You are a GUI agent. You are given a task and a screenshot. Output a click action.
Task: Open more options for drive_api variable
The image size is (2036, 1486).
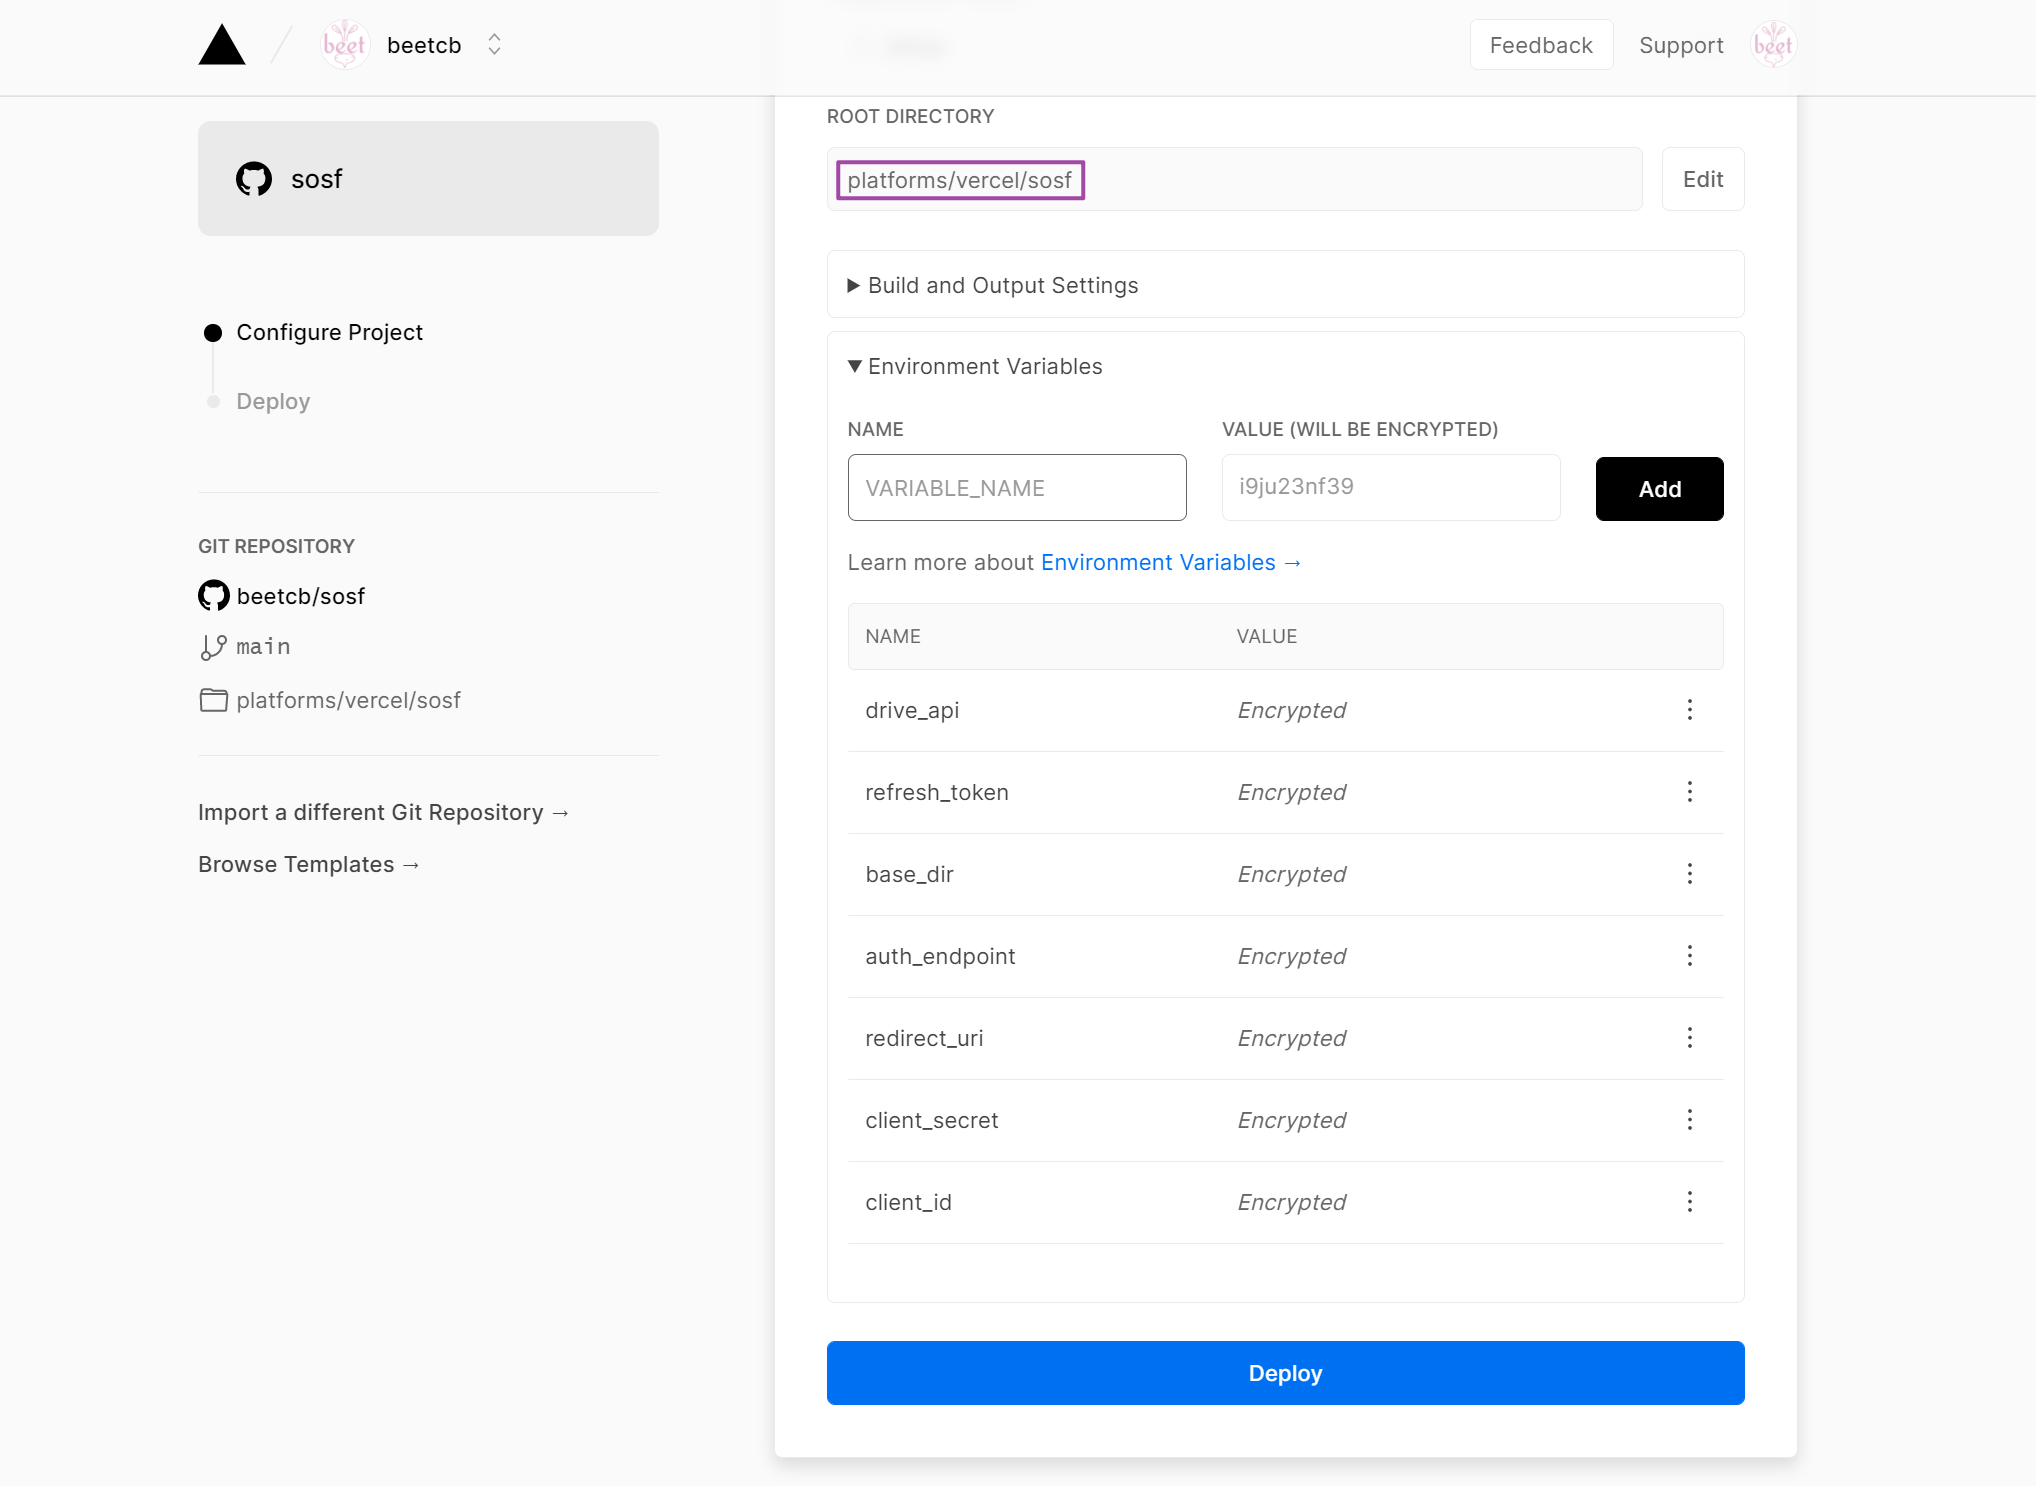click(x=1689, y=710)
